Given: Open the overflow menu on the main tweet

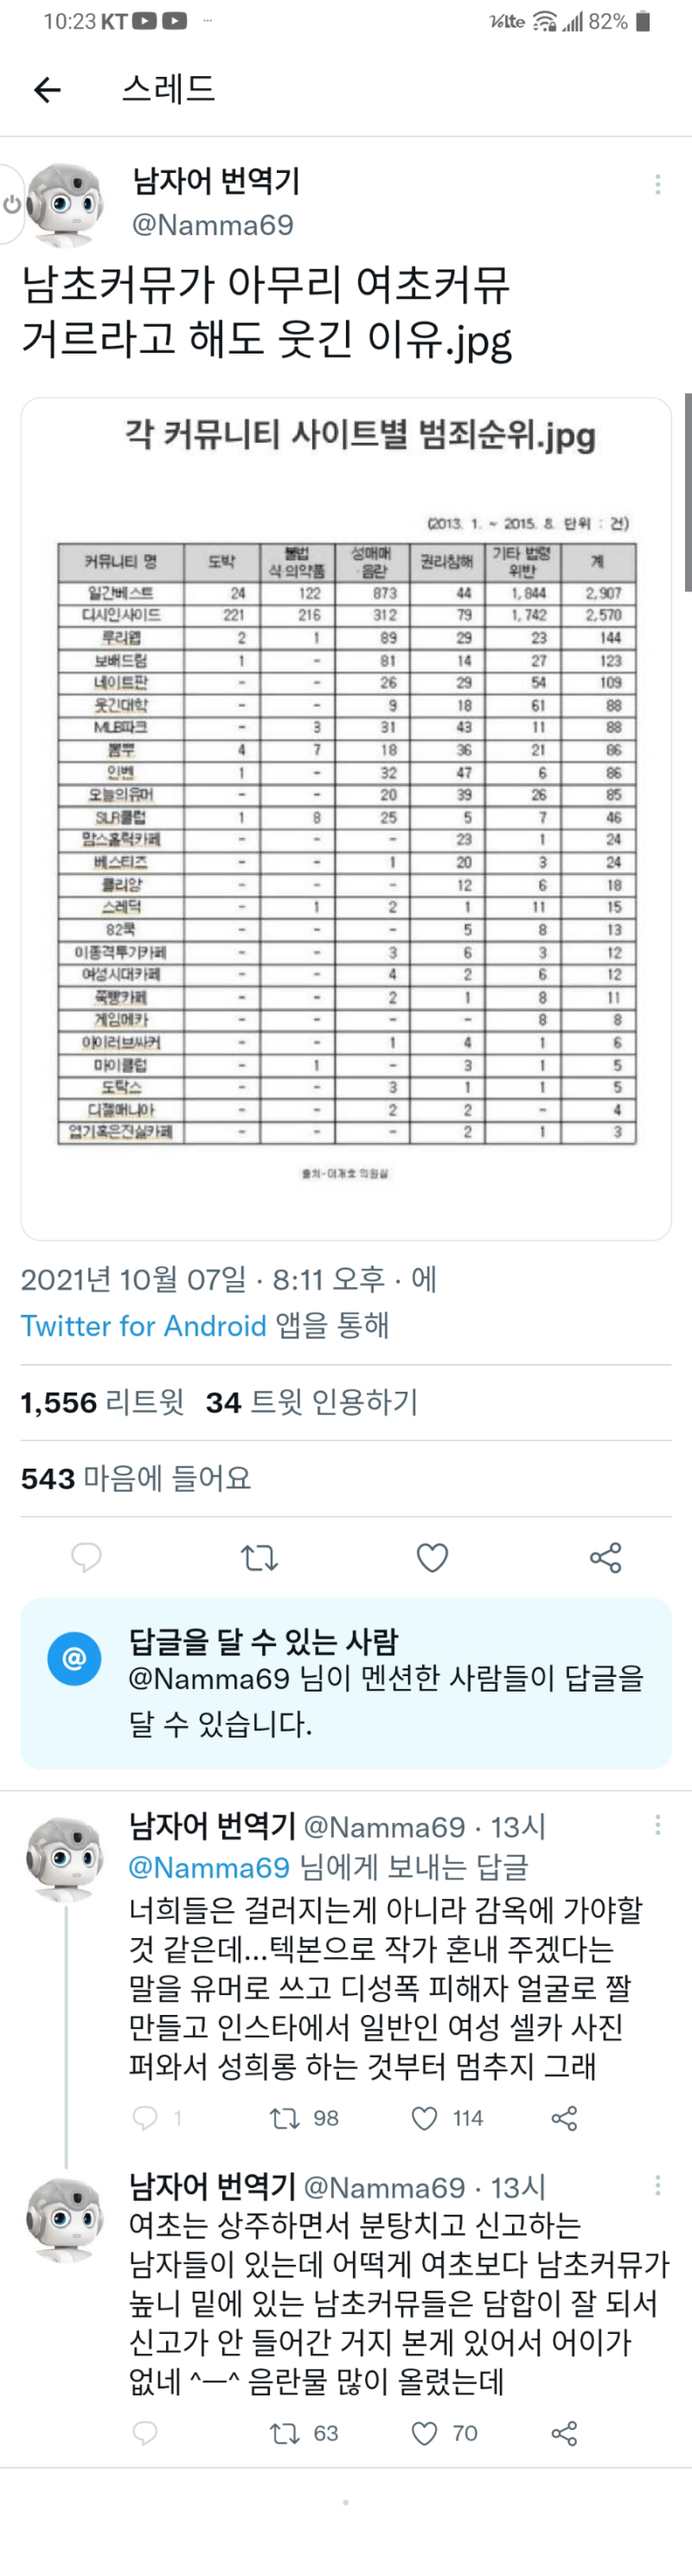Looking at the screenshot, I should click(x=658, y=185).
